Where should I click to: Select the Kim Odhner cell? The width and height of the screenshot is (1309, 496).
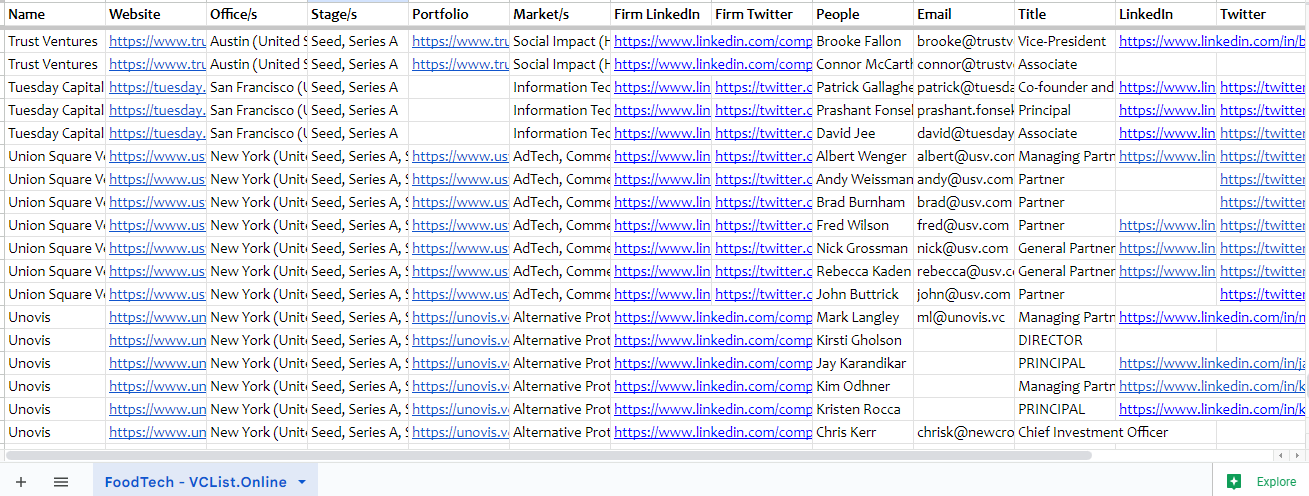(x=863, y=386)
